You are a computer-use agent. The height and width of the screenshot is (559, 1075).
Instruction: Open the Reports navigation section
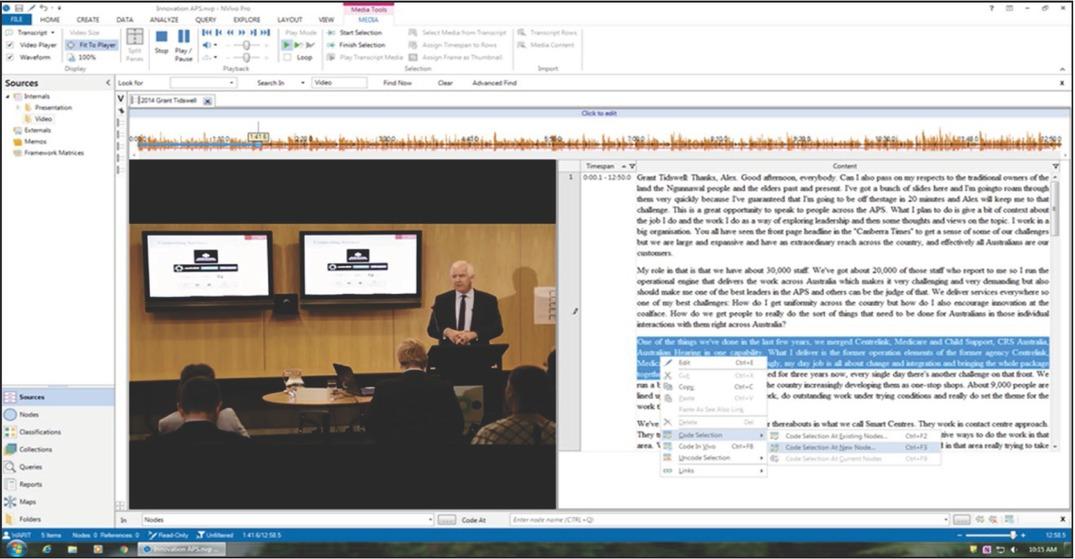point(32,485)
